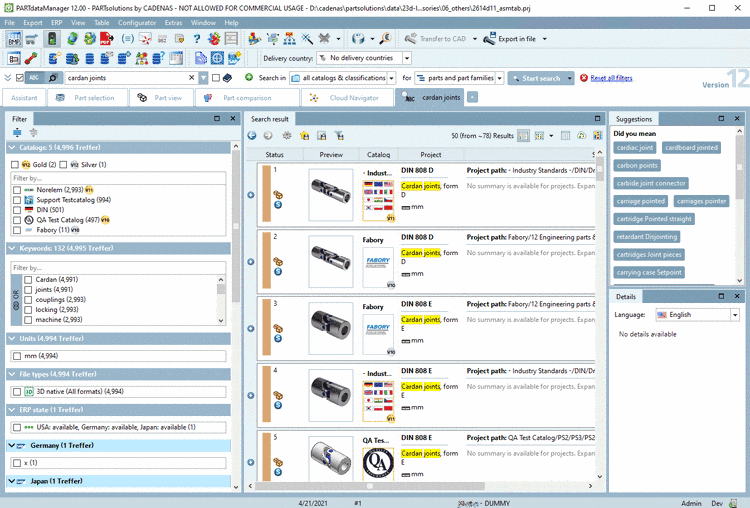750x508 pixels.
Task: Open the search history dropdown arrow
Action: [204, 77]
